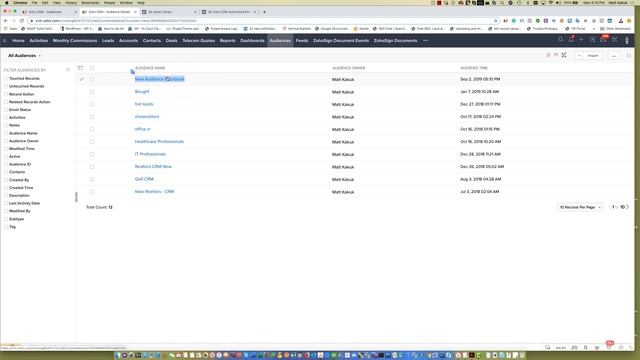This screenshot has width=640, height=360.
Task: Click the filter panel scrollbar handle
Action: pos(76,197)
